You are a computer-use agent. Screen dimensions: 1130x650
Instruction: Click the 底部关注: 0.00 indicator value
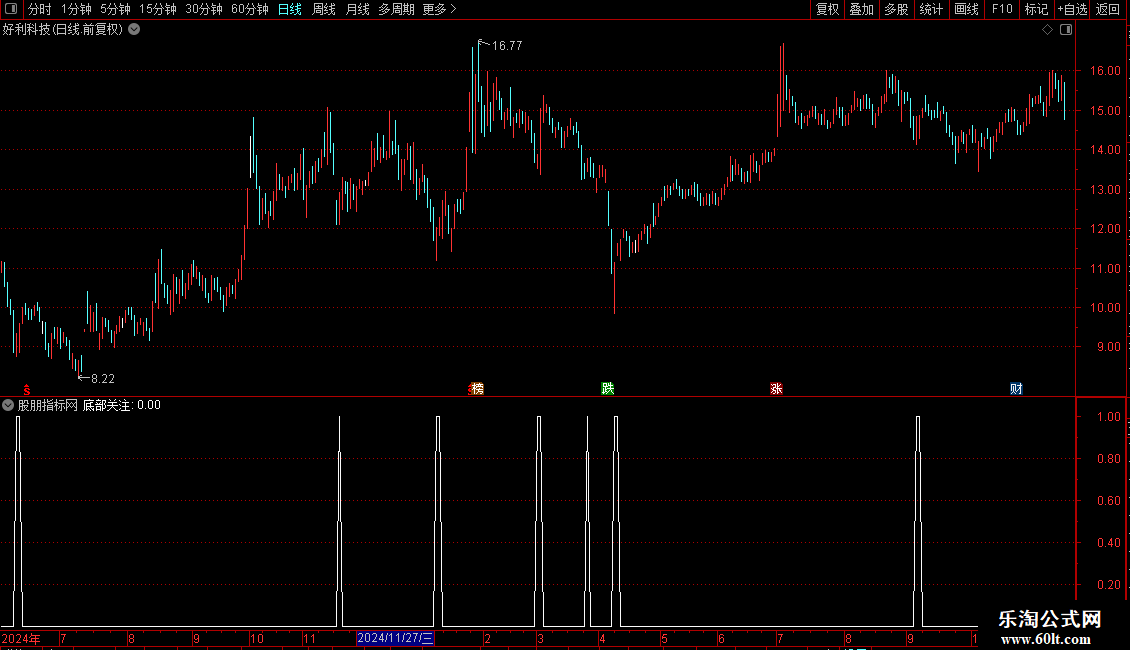[122, 405]
